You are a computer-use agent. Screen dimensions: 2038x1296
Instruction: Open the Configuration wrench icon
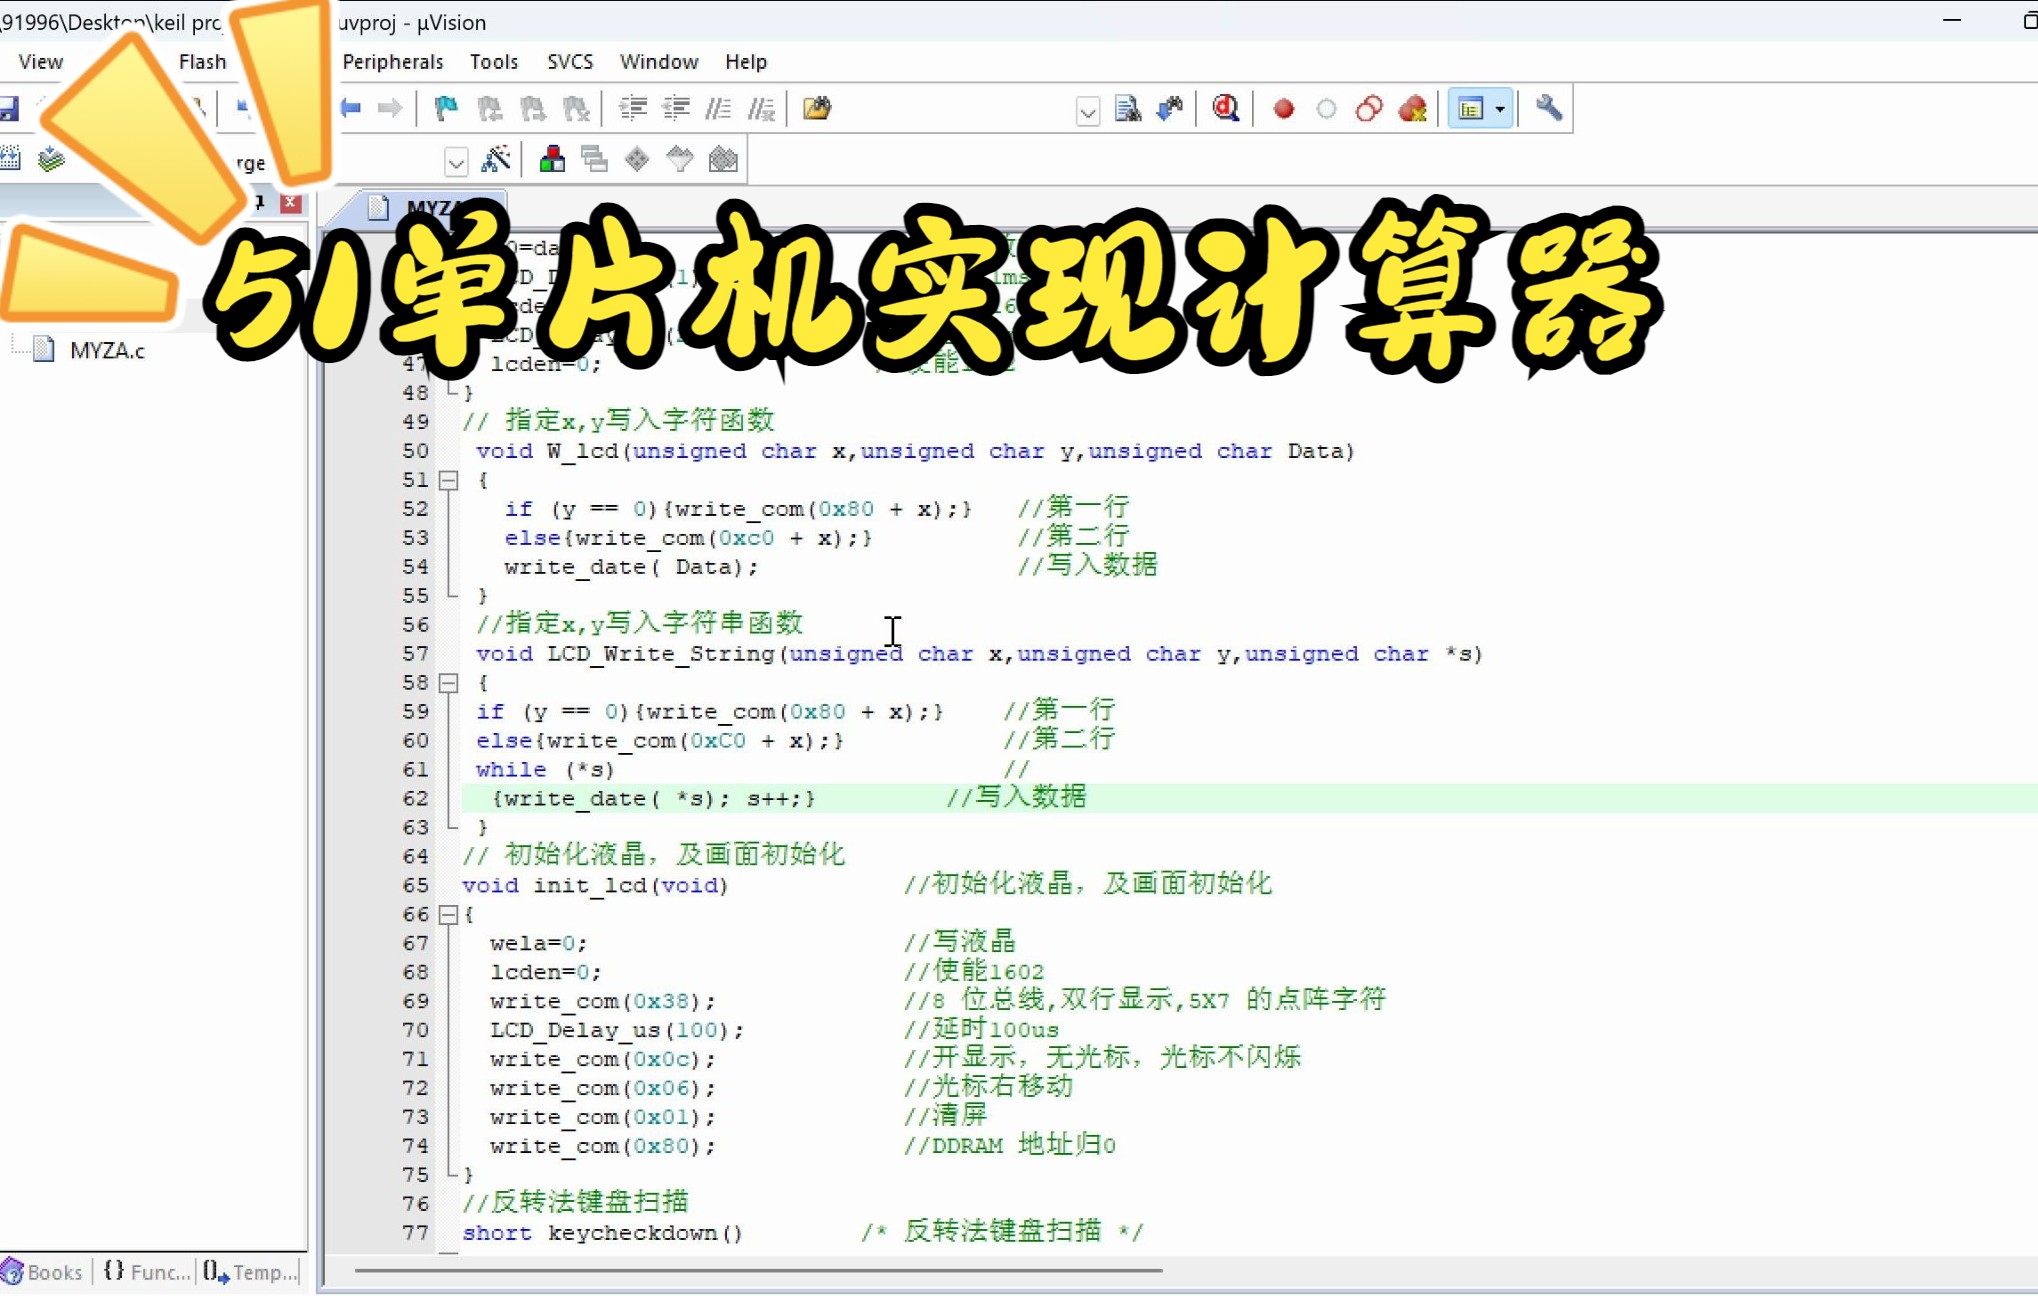1548,108
